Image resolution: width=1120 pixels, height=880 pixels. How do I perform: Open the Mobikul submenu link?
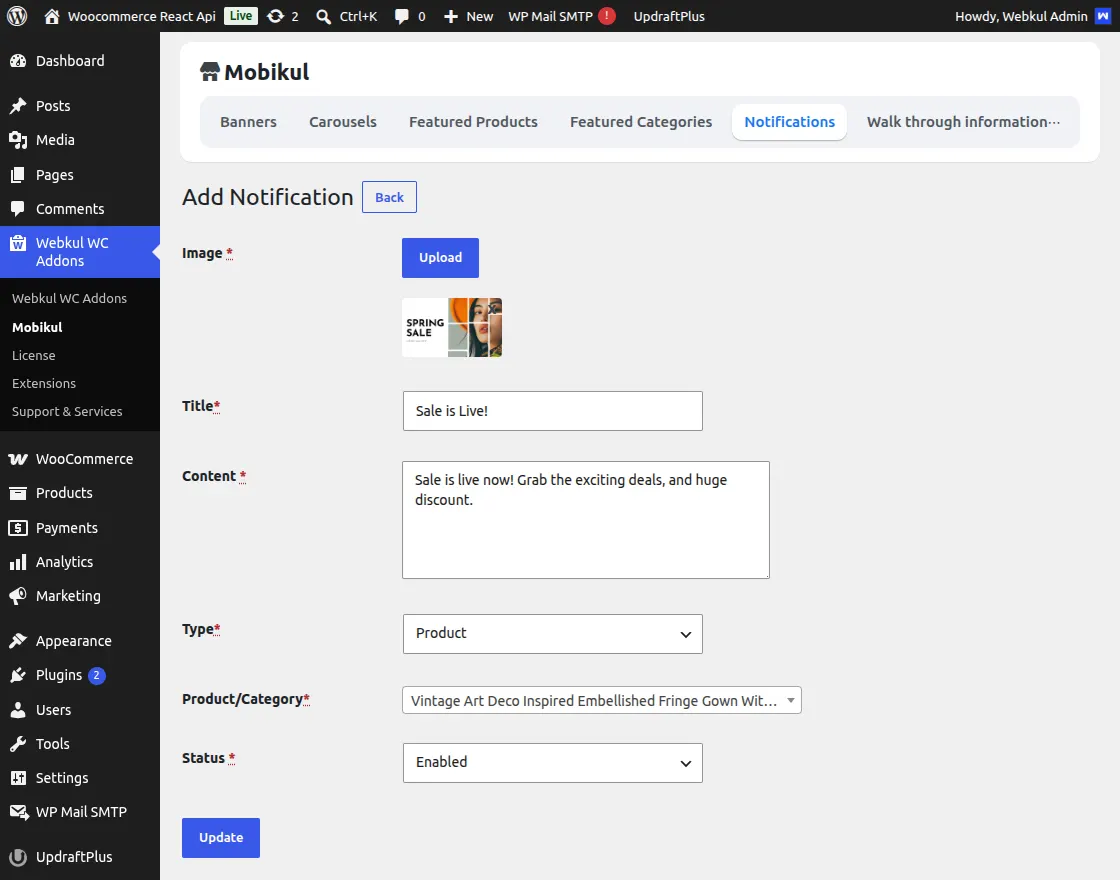click(x=37, y=327)
